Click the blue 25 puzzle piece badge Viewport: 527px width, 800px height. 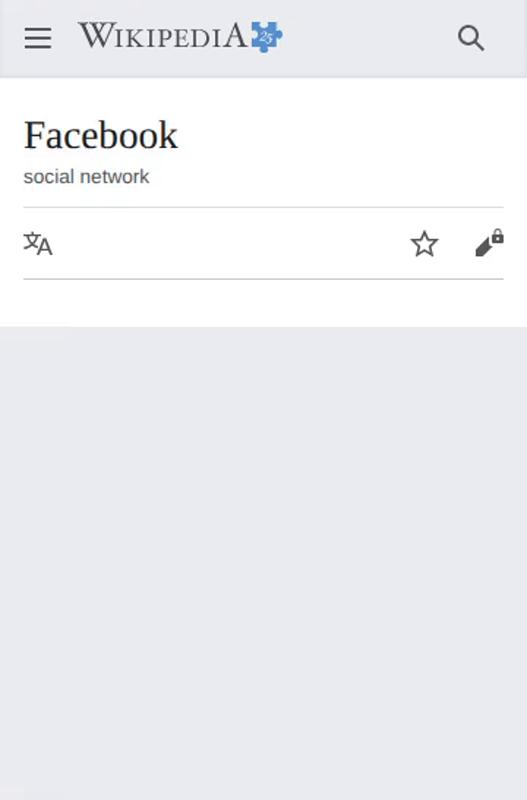coord(267,37)
